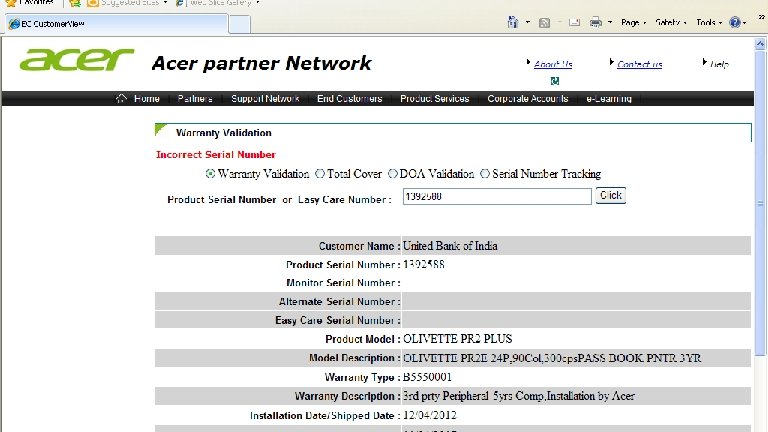Open the Product Services menu
The height and width of the screenshot is (432, 768).
click(x=434, y=98)
